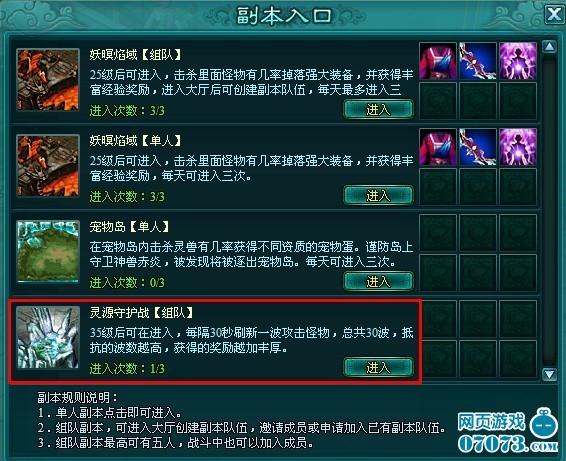Select the 宠物岛 island map thumbnail
Image resolution: width=566 pixels, height=461 pixels.
[x=48, y=252]
